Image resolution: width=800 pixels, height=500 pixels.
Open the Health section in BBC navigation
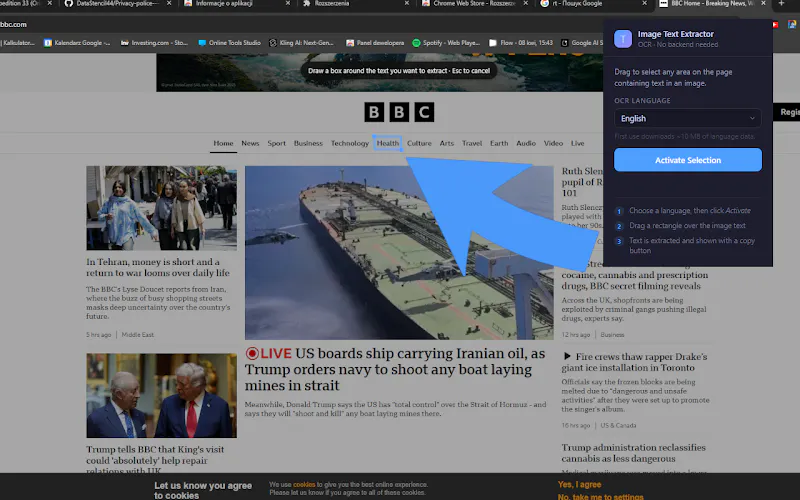[388, 143]
